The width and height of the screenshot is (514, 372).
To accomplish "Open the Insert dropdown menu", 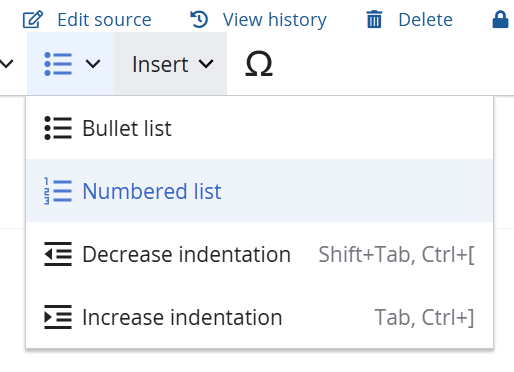I will coord(170,64).
